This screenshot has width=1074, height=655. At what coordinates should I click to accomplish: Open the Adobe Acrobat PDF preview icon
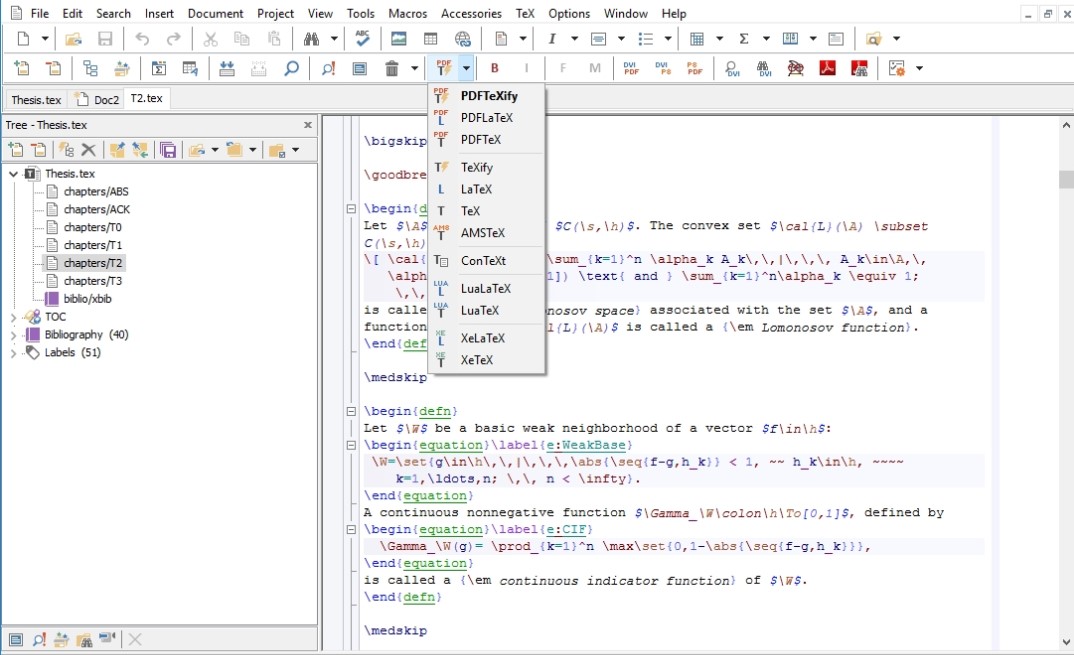coord(828,68)
